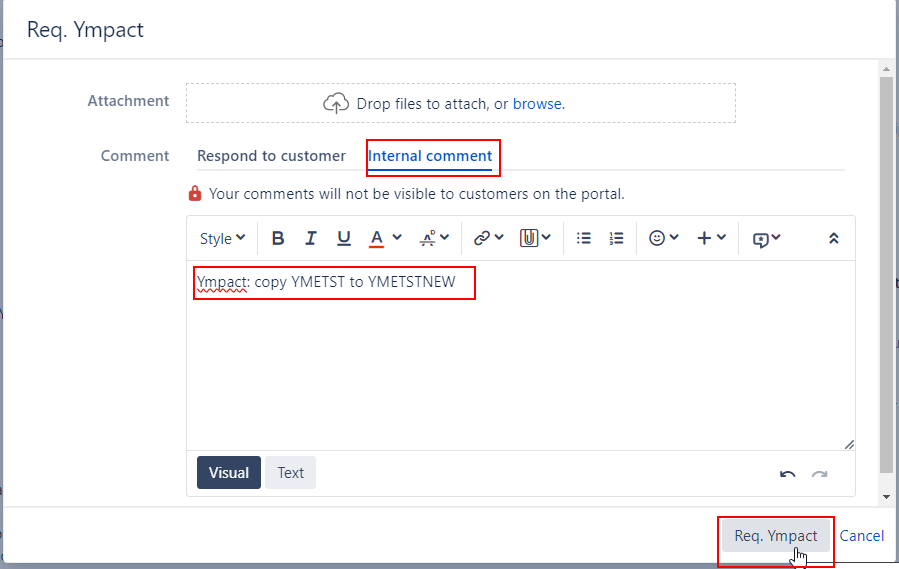Screen dimensions: 899x569
Task: Open the Style dropdown
Action: [222, 238]
